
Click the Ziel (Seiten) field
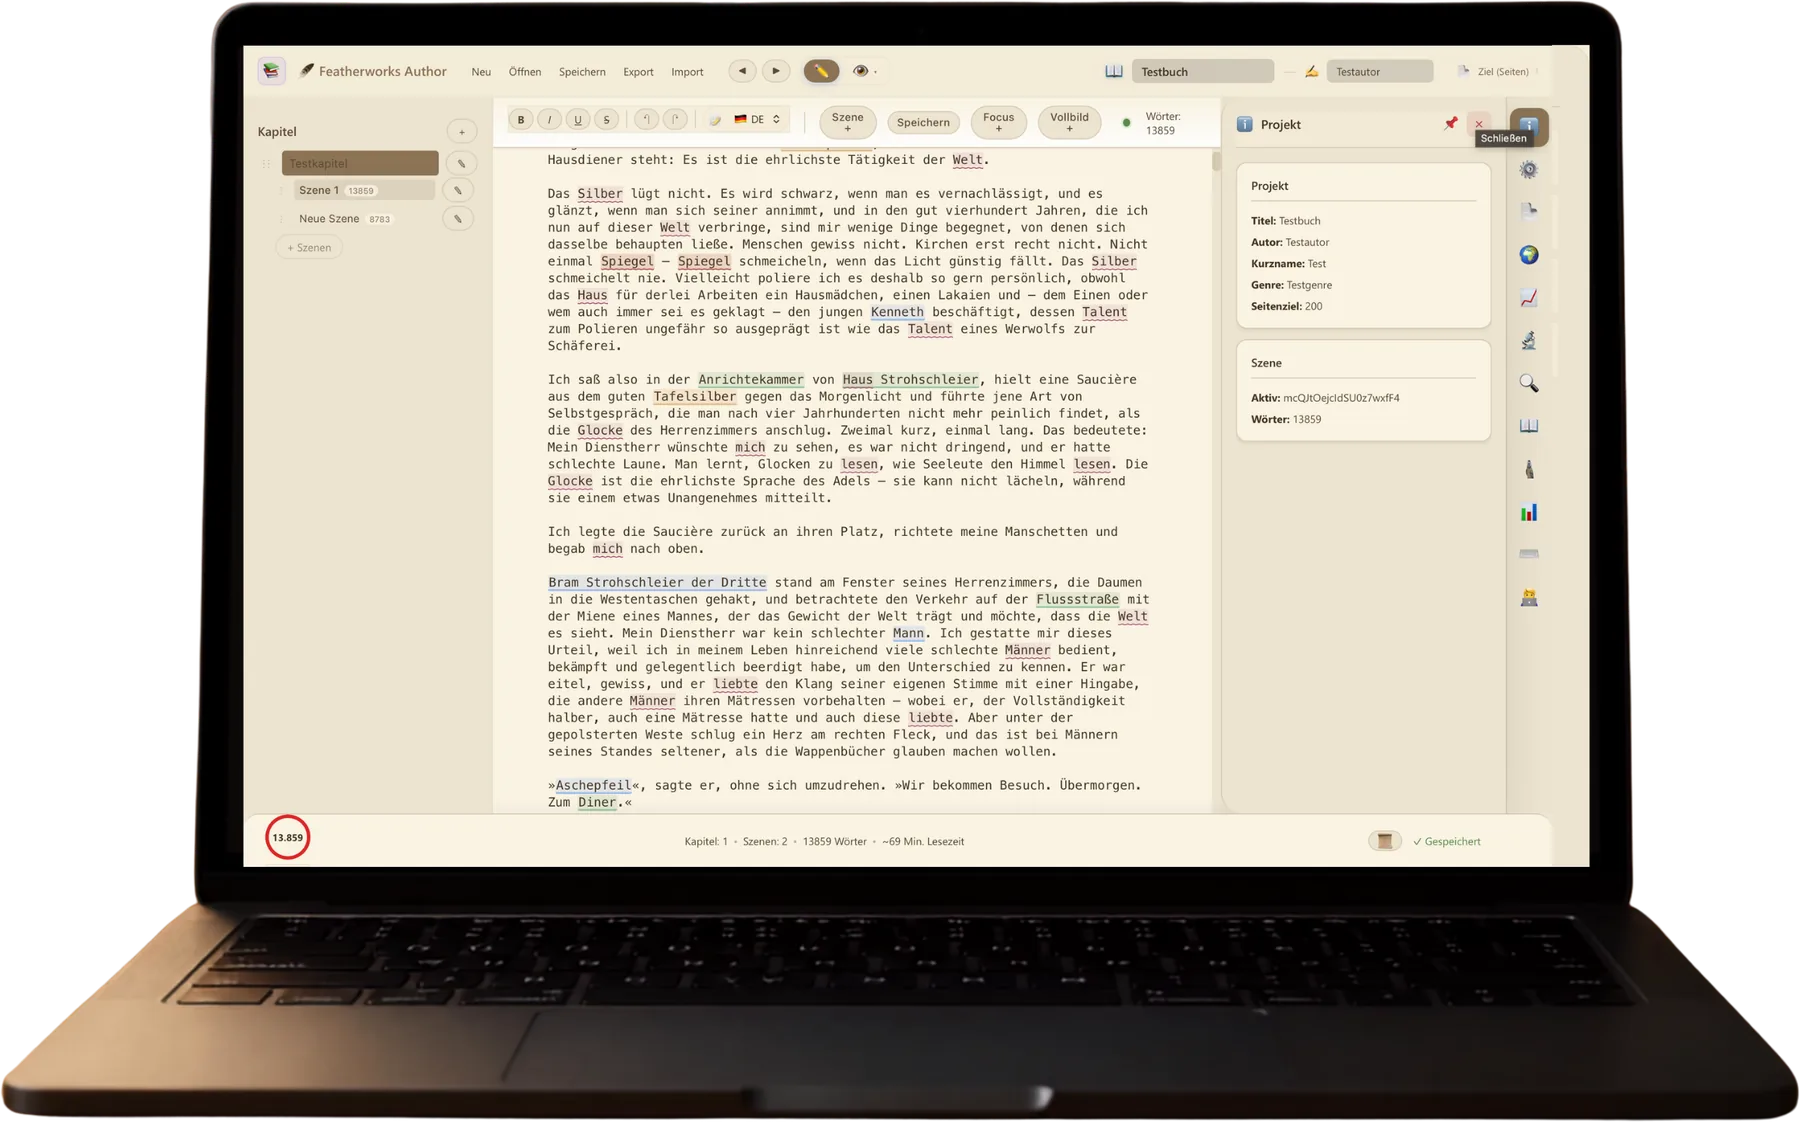click(1502, 72)
